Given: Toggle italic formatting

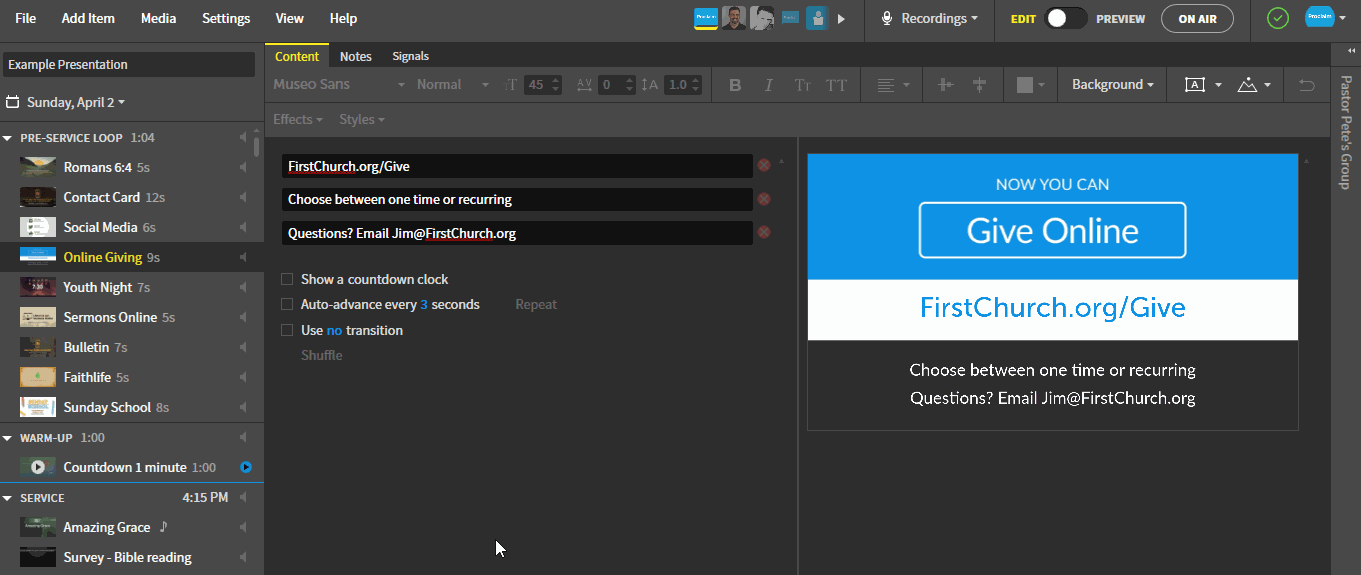Looking at the screenshot, I should coord(768,85).
